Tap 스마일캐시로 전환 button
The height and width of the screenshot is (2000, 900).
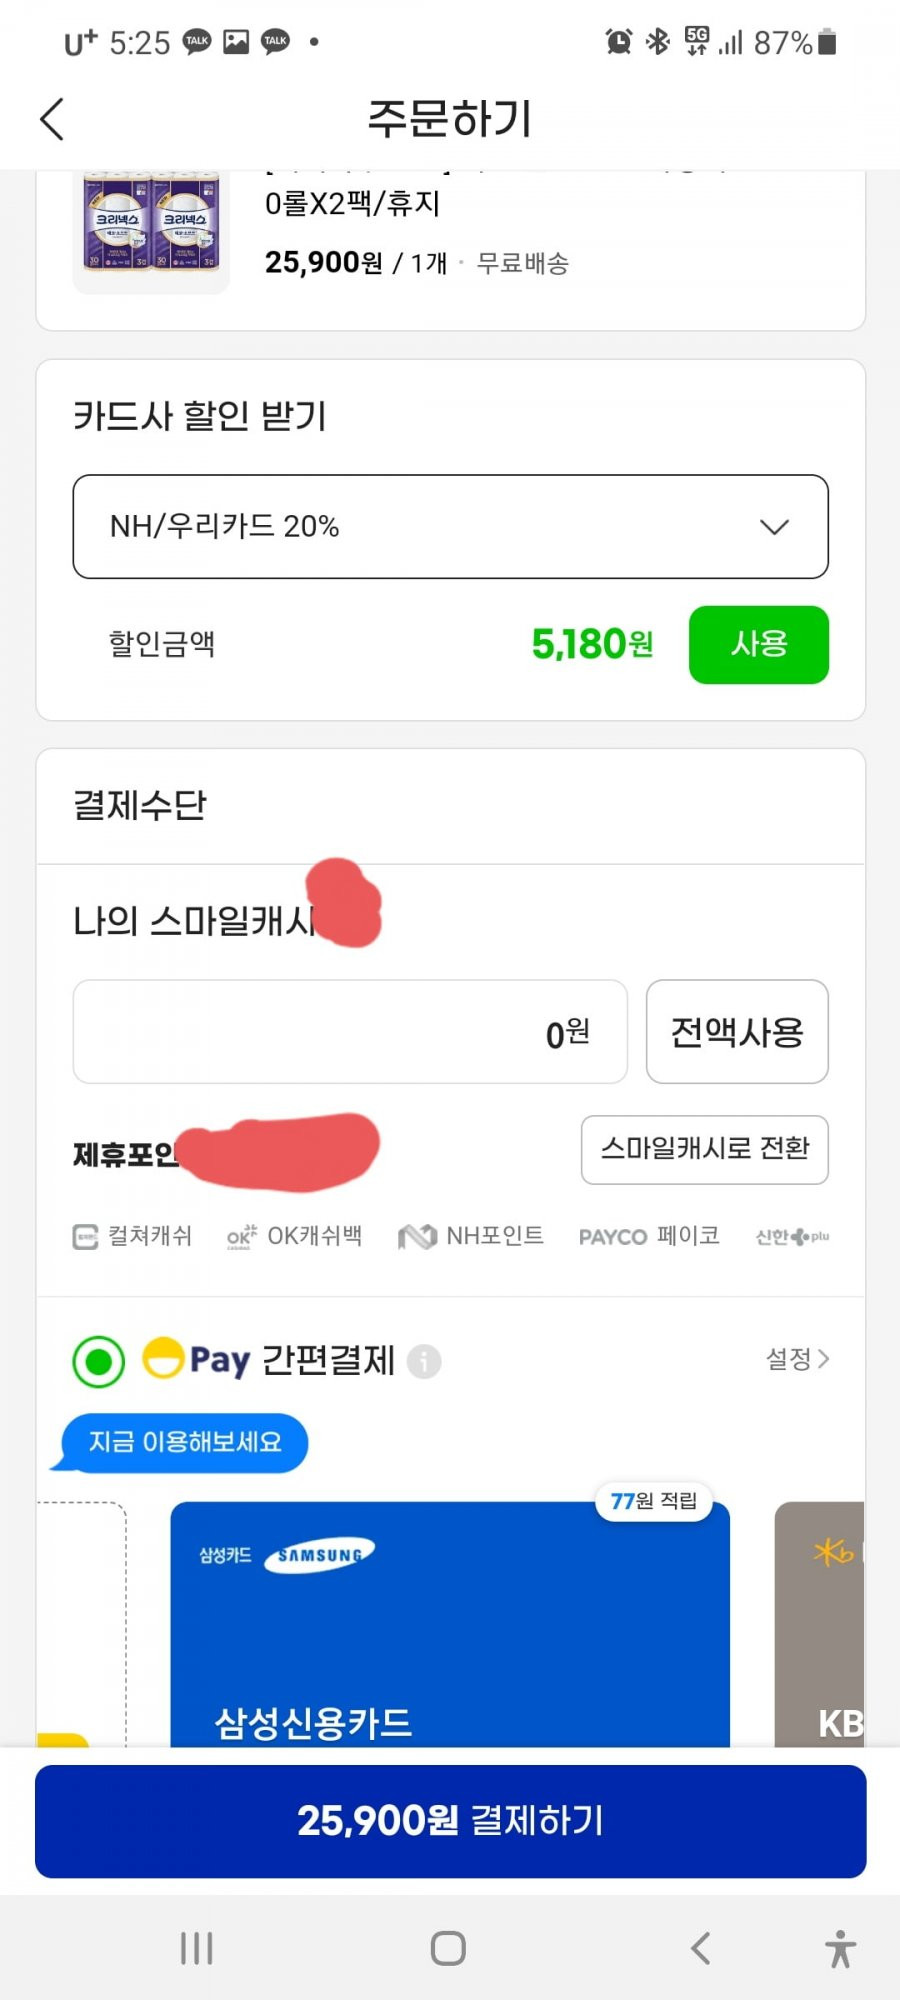[x=705, y=1149]
